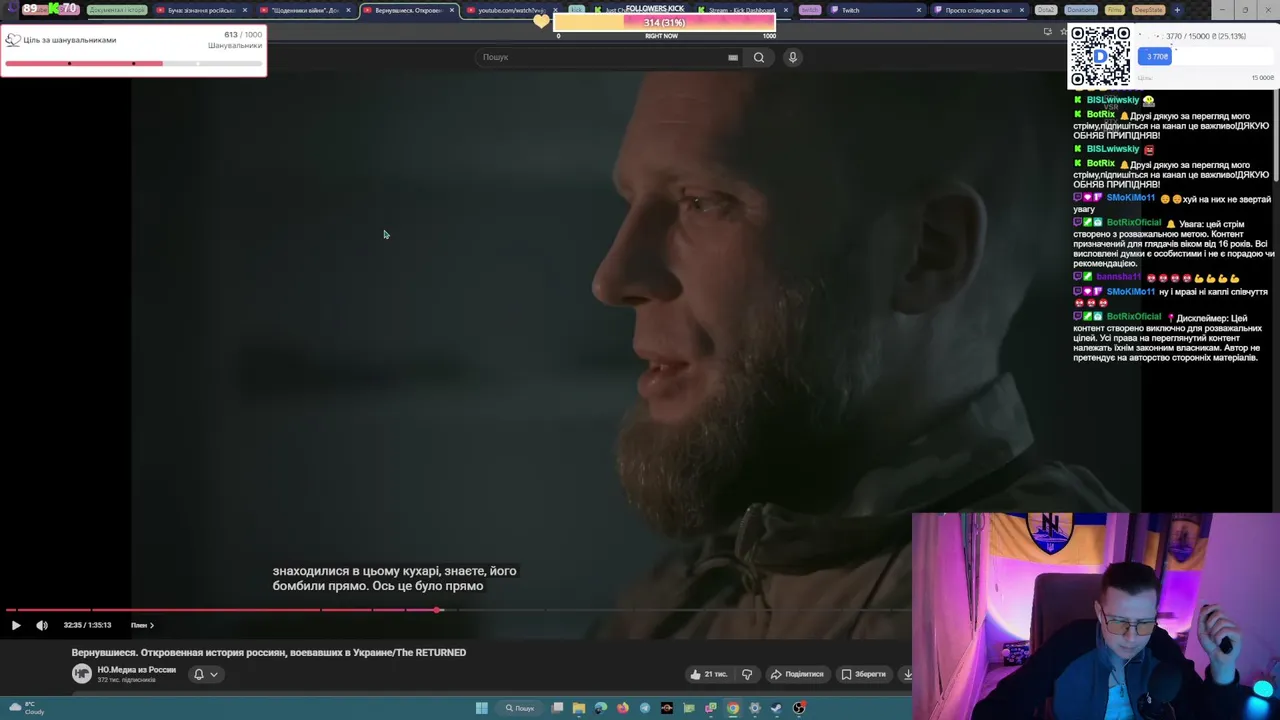Image resolution: width=1280 pixels, height=720 pixels.
Task: Open the on-screen keyboard icon in the search box
Action: click(x=733, y=57)
